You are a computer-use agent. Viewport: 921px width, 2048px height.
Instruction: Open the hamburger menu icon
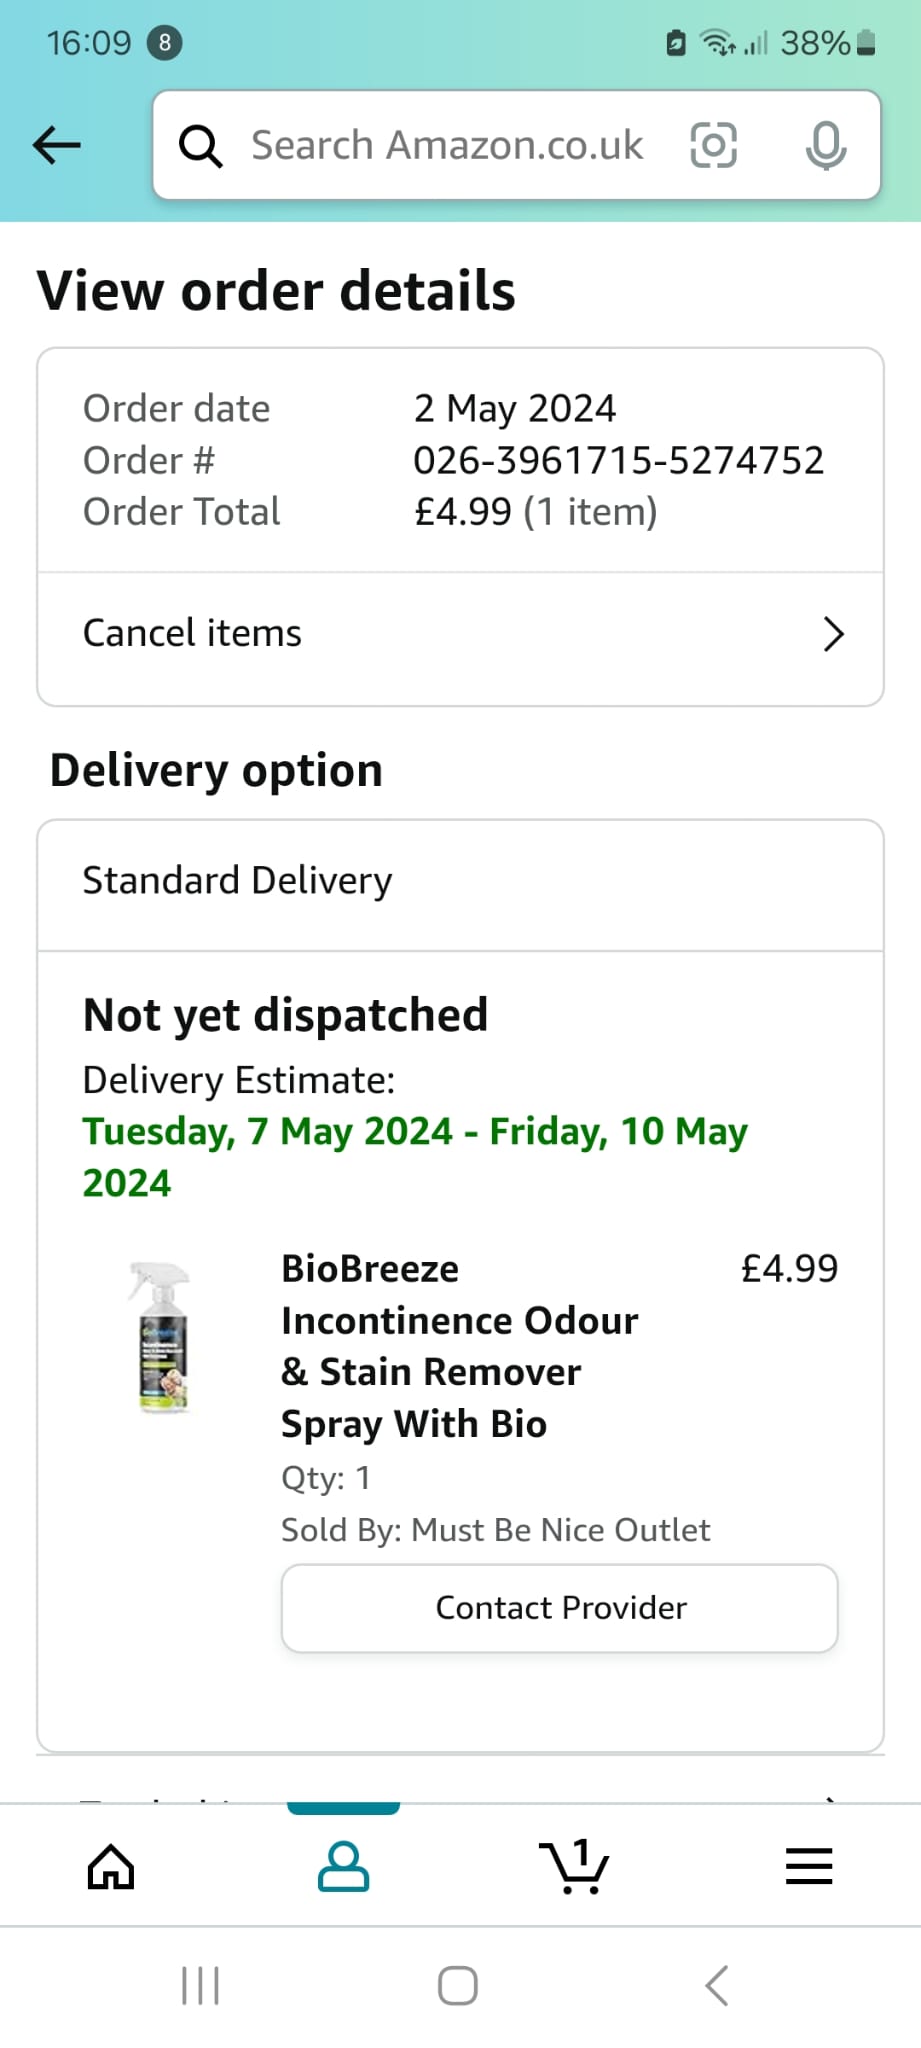(809, 1866)
